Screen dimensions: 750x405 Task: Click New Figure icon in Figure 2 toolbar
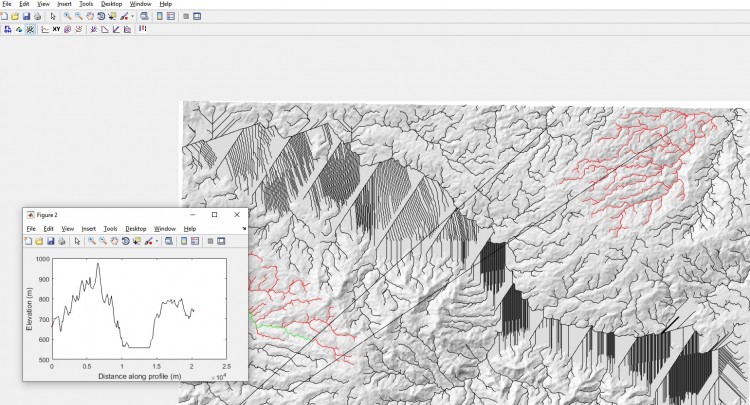[x=28, y=241]
